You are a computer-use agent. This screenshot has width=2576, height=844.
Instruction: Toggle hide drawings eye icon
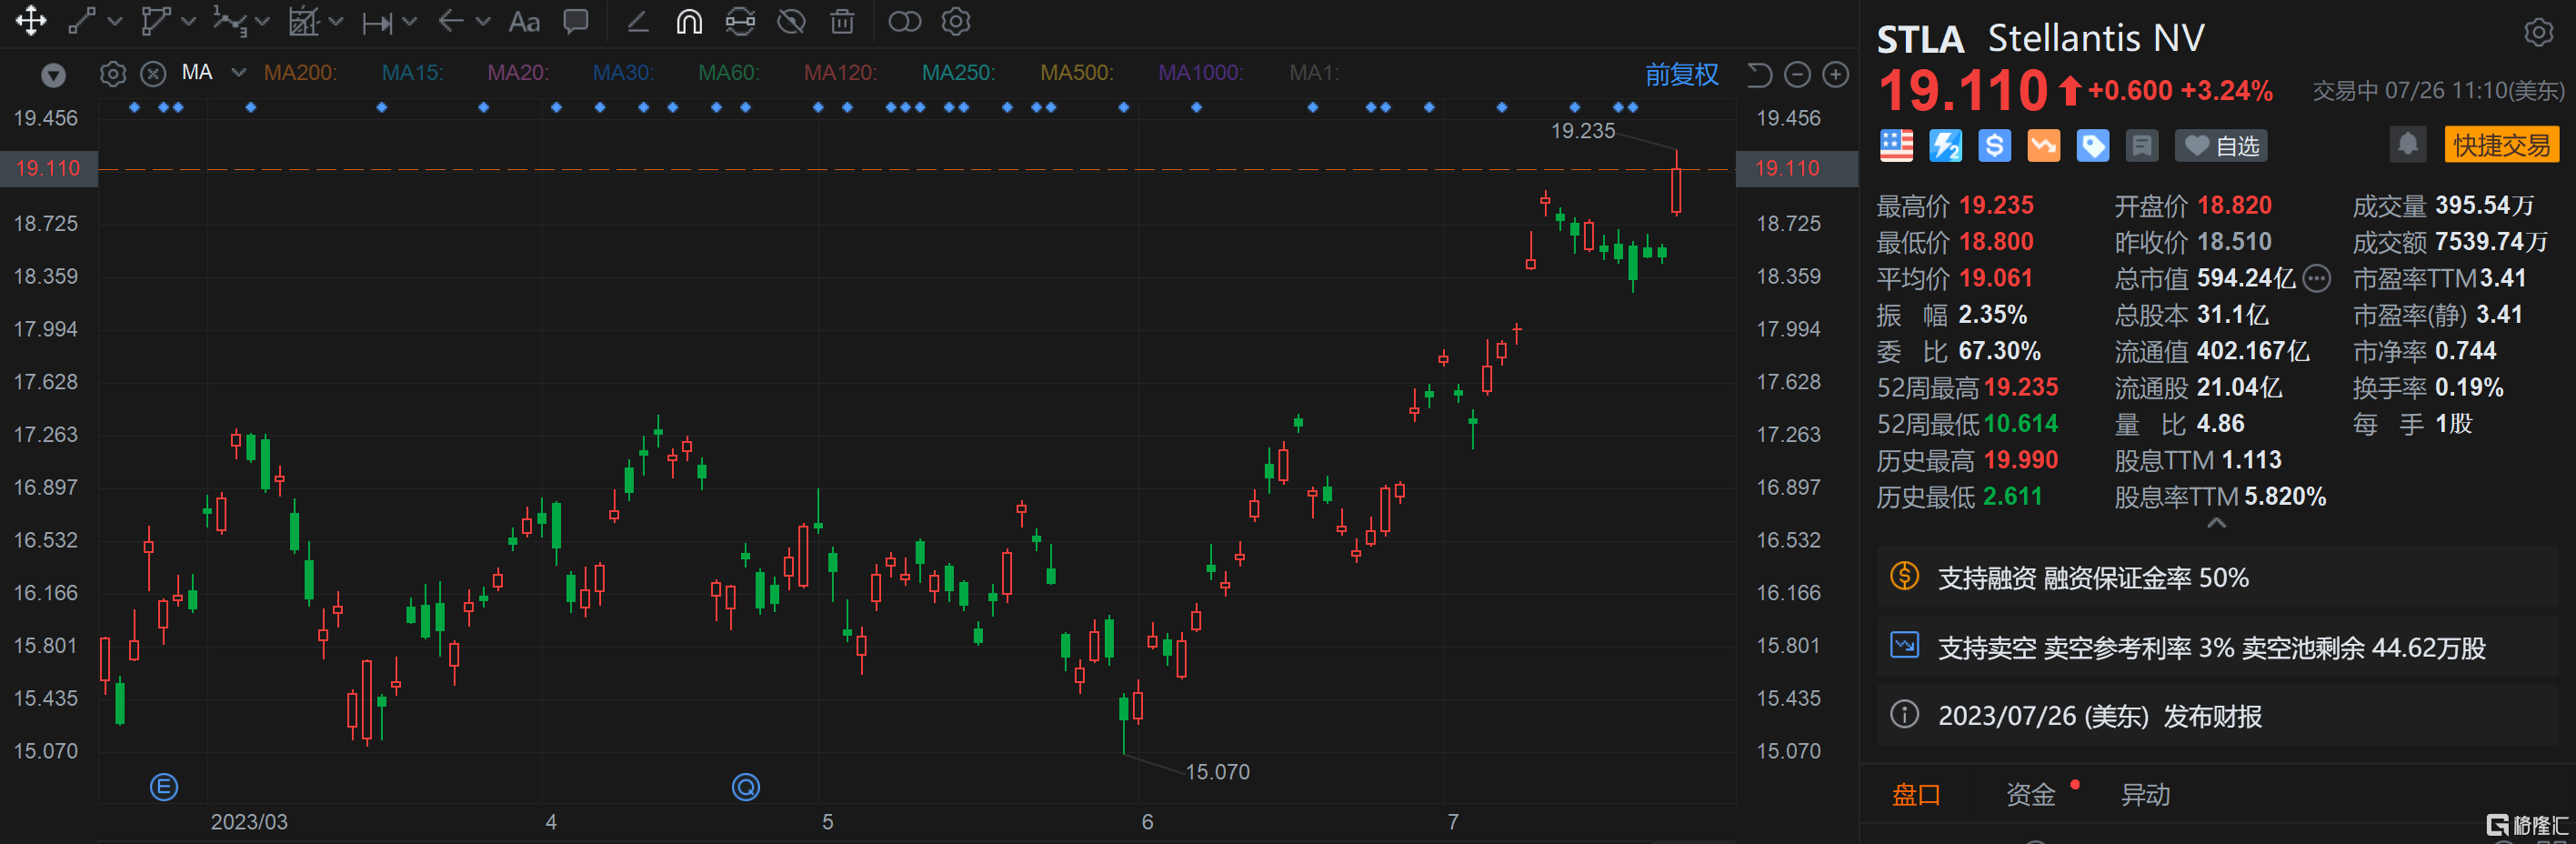pyautogui.click(x=791, y=21)
